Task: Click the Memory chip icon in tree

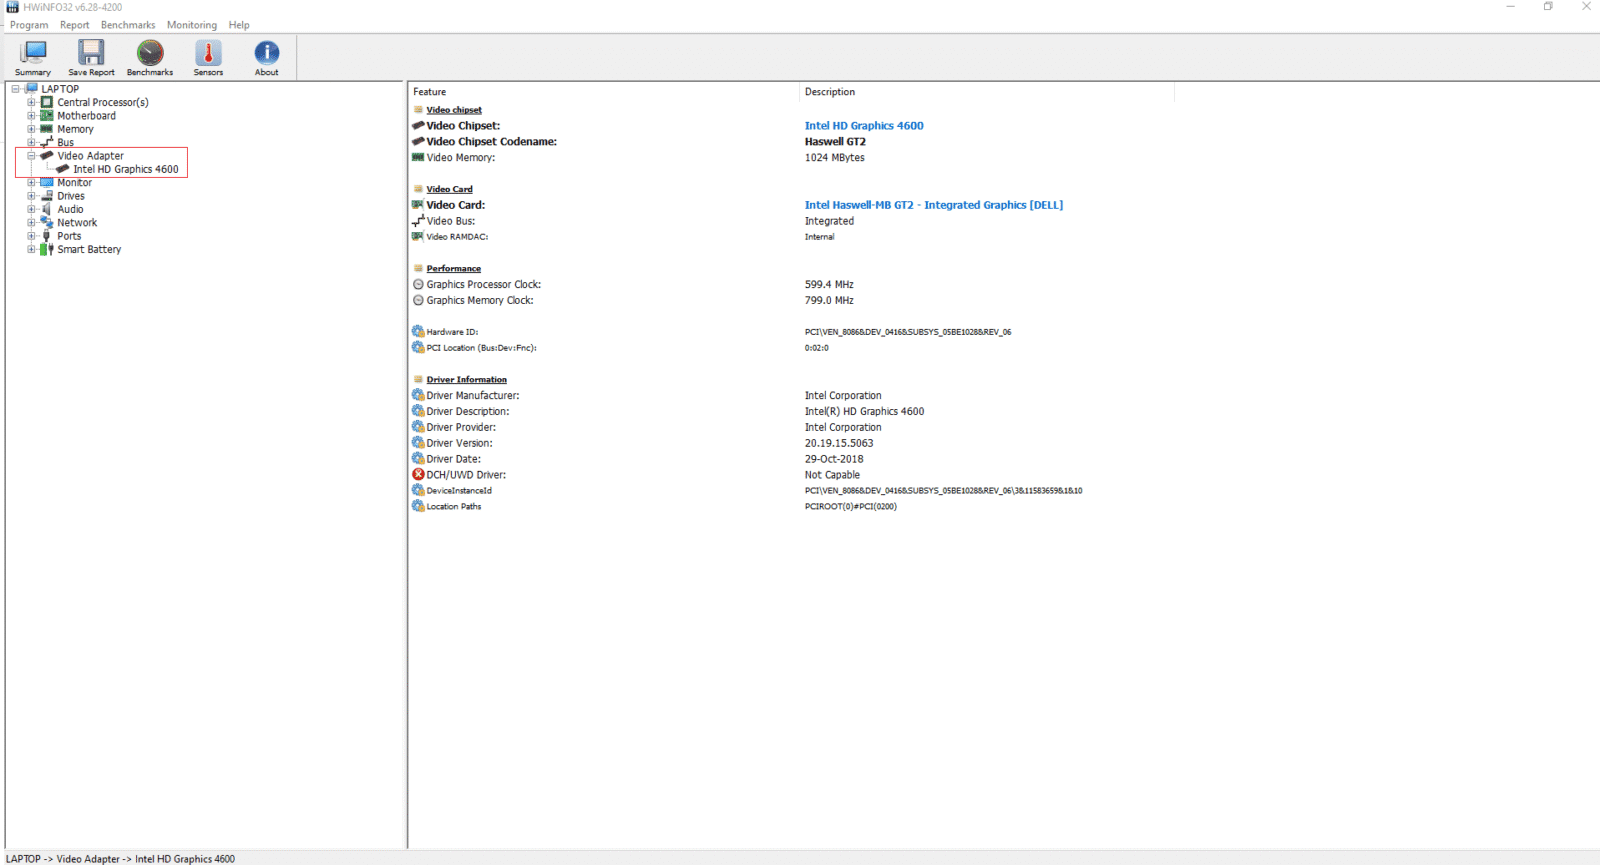Action: point(47,129)
